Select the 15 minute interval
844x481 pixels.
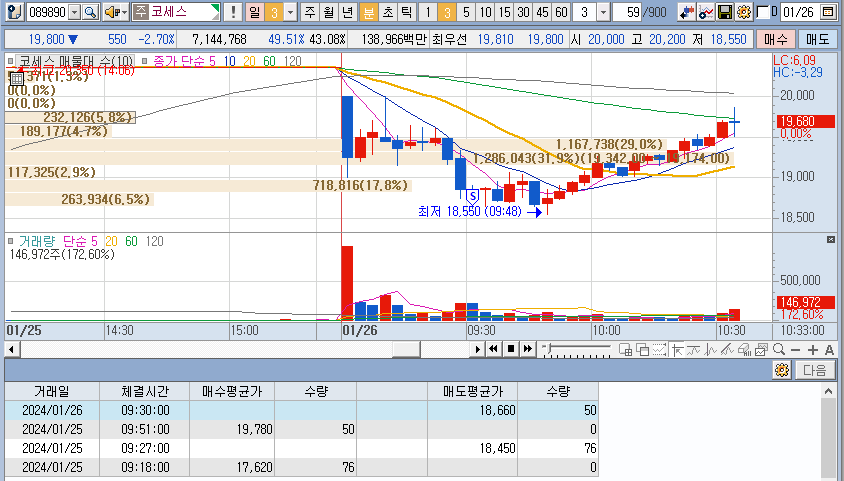[504, 12]
